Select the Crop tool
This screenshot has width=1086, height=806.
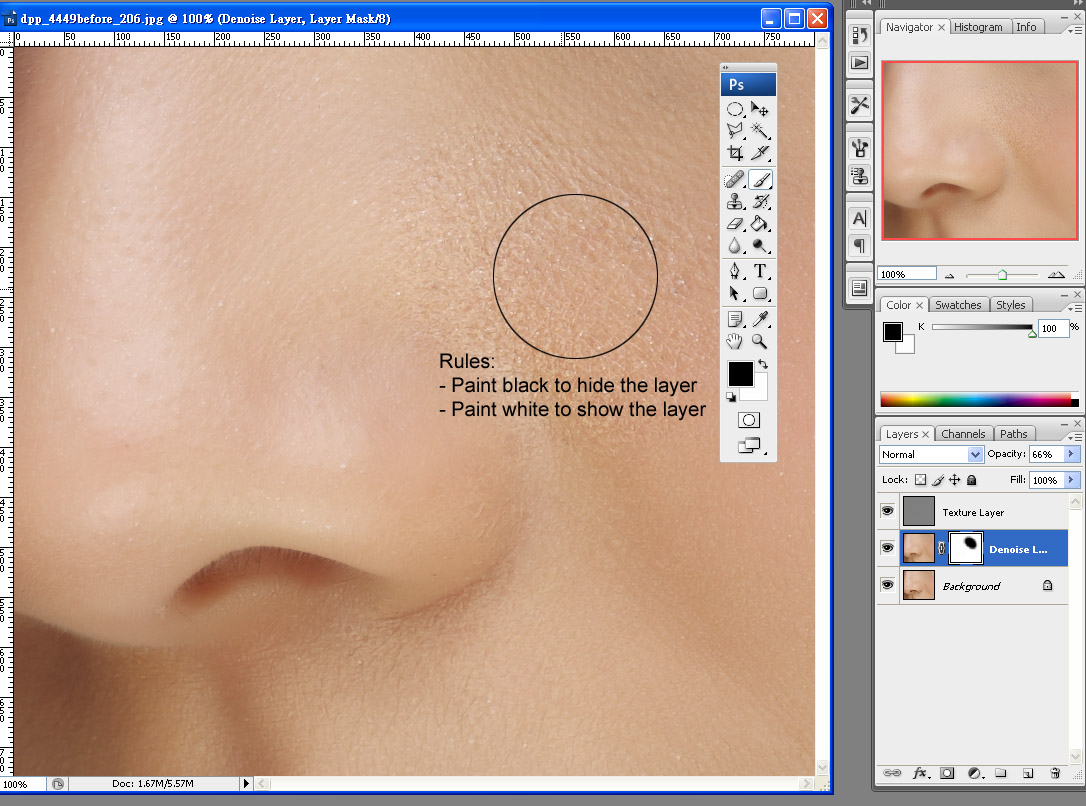(735, 153)
